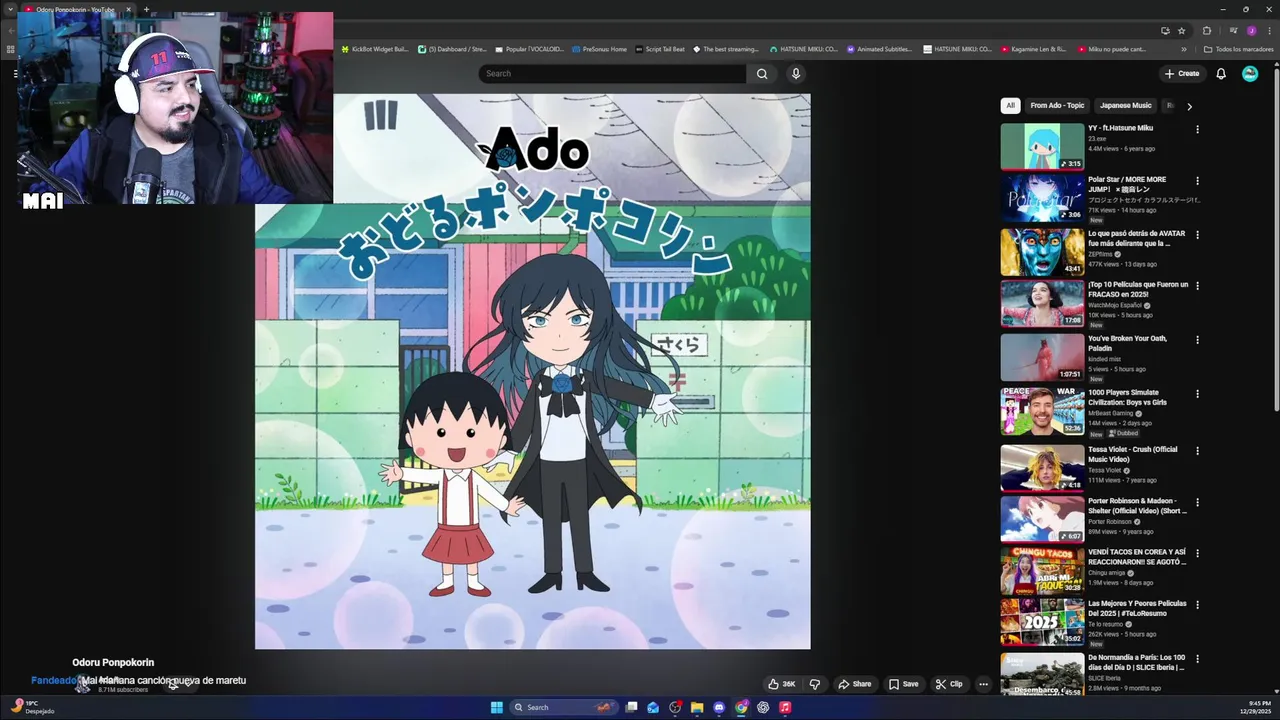1280x720 pixels.
Task: Show more bookmarks chevron
Action: click(1184, 49)
